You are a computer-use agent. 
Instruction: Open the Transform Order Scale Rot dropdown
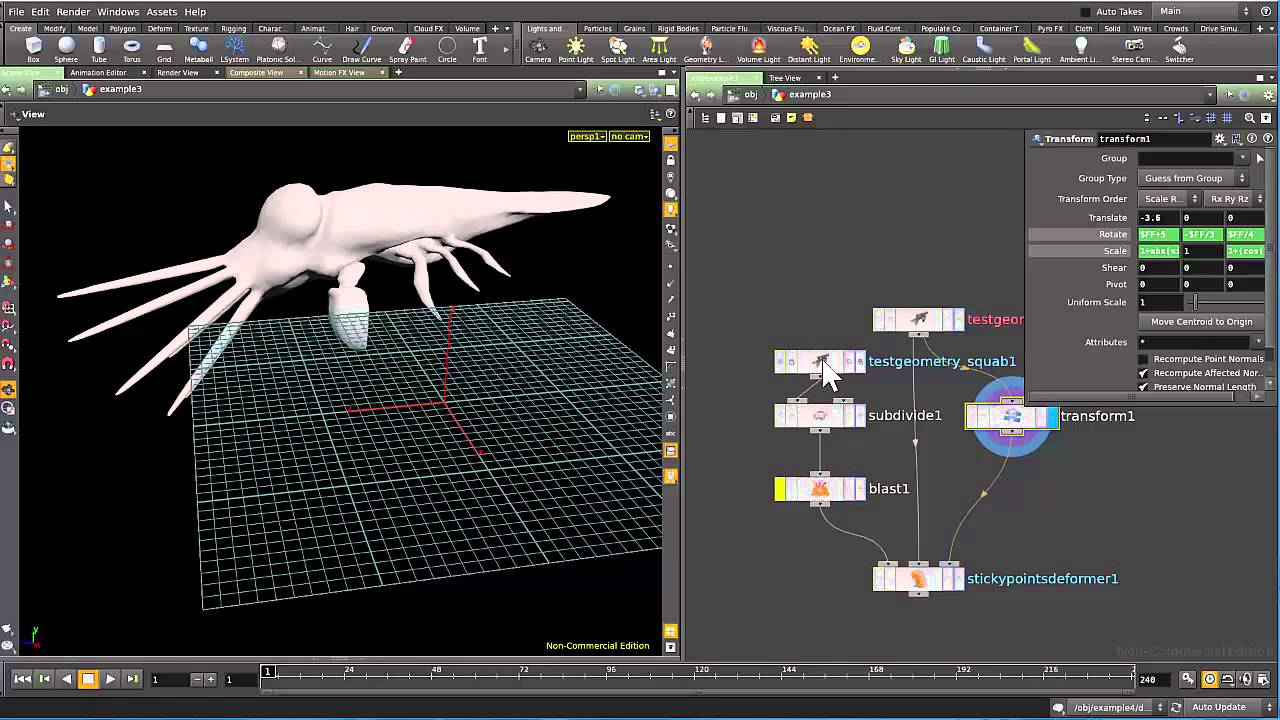(x=1169, y=199)
